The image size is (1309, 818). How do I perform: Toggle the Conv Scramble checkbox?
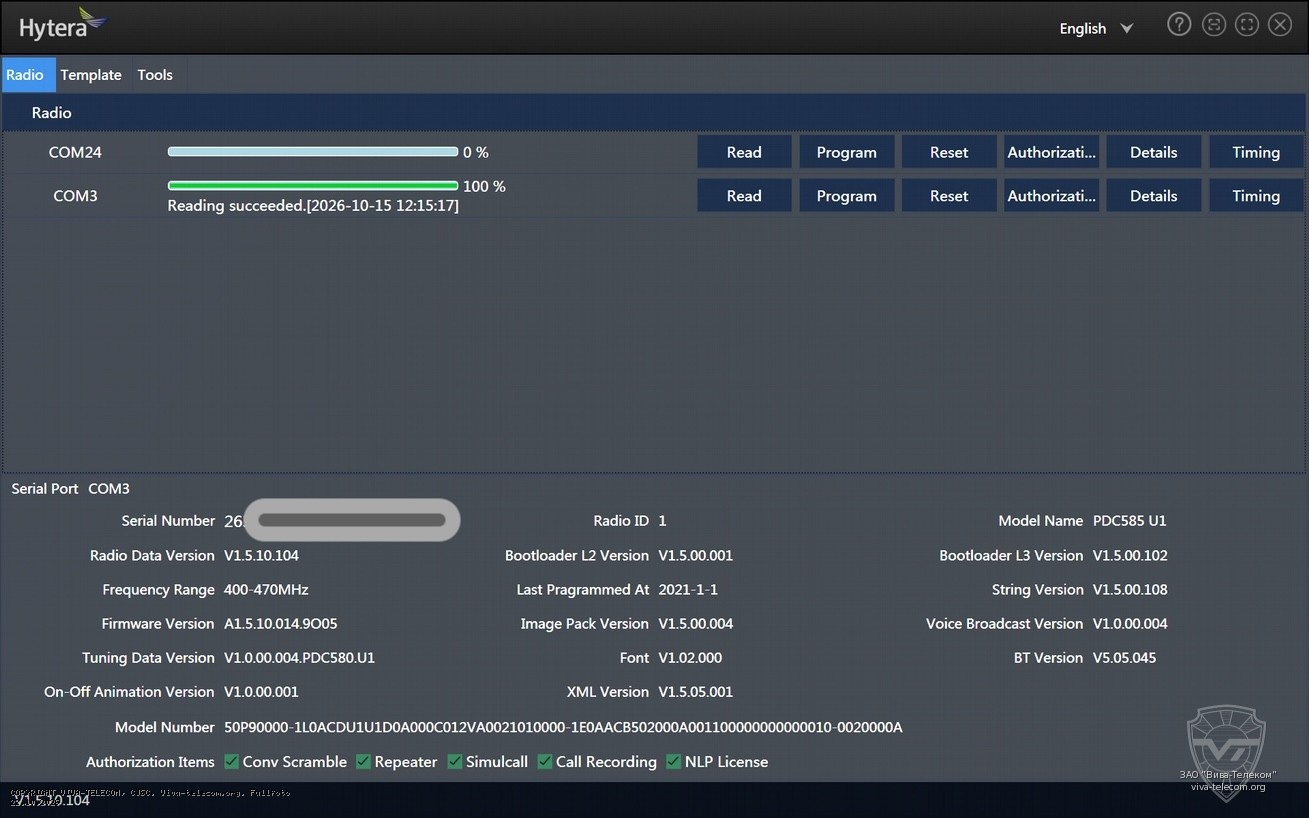(x=232, y=762)
